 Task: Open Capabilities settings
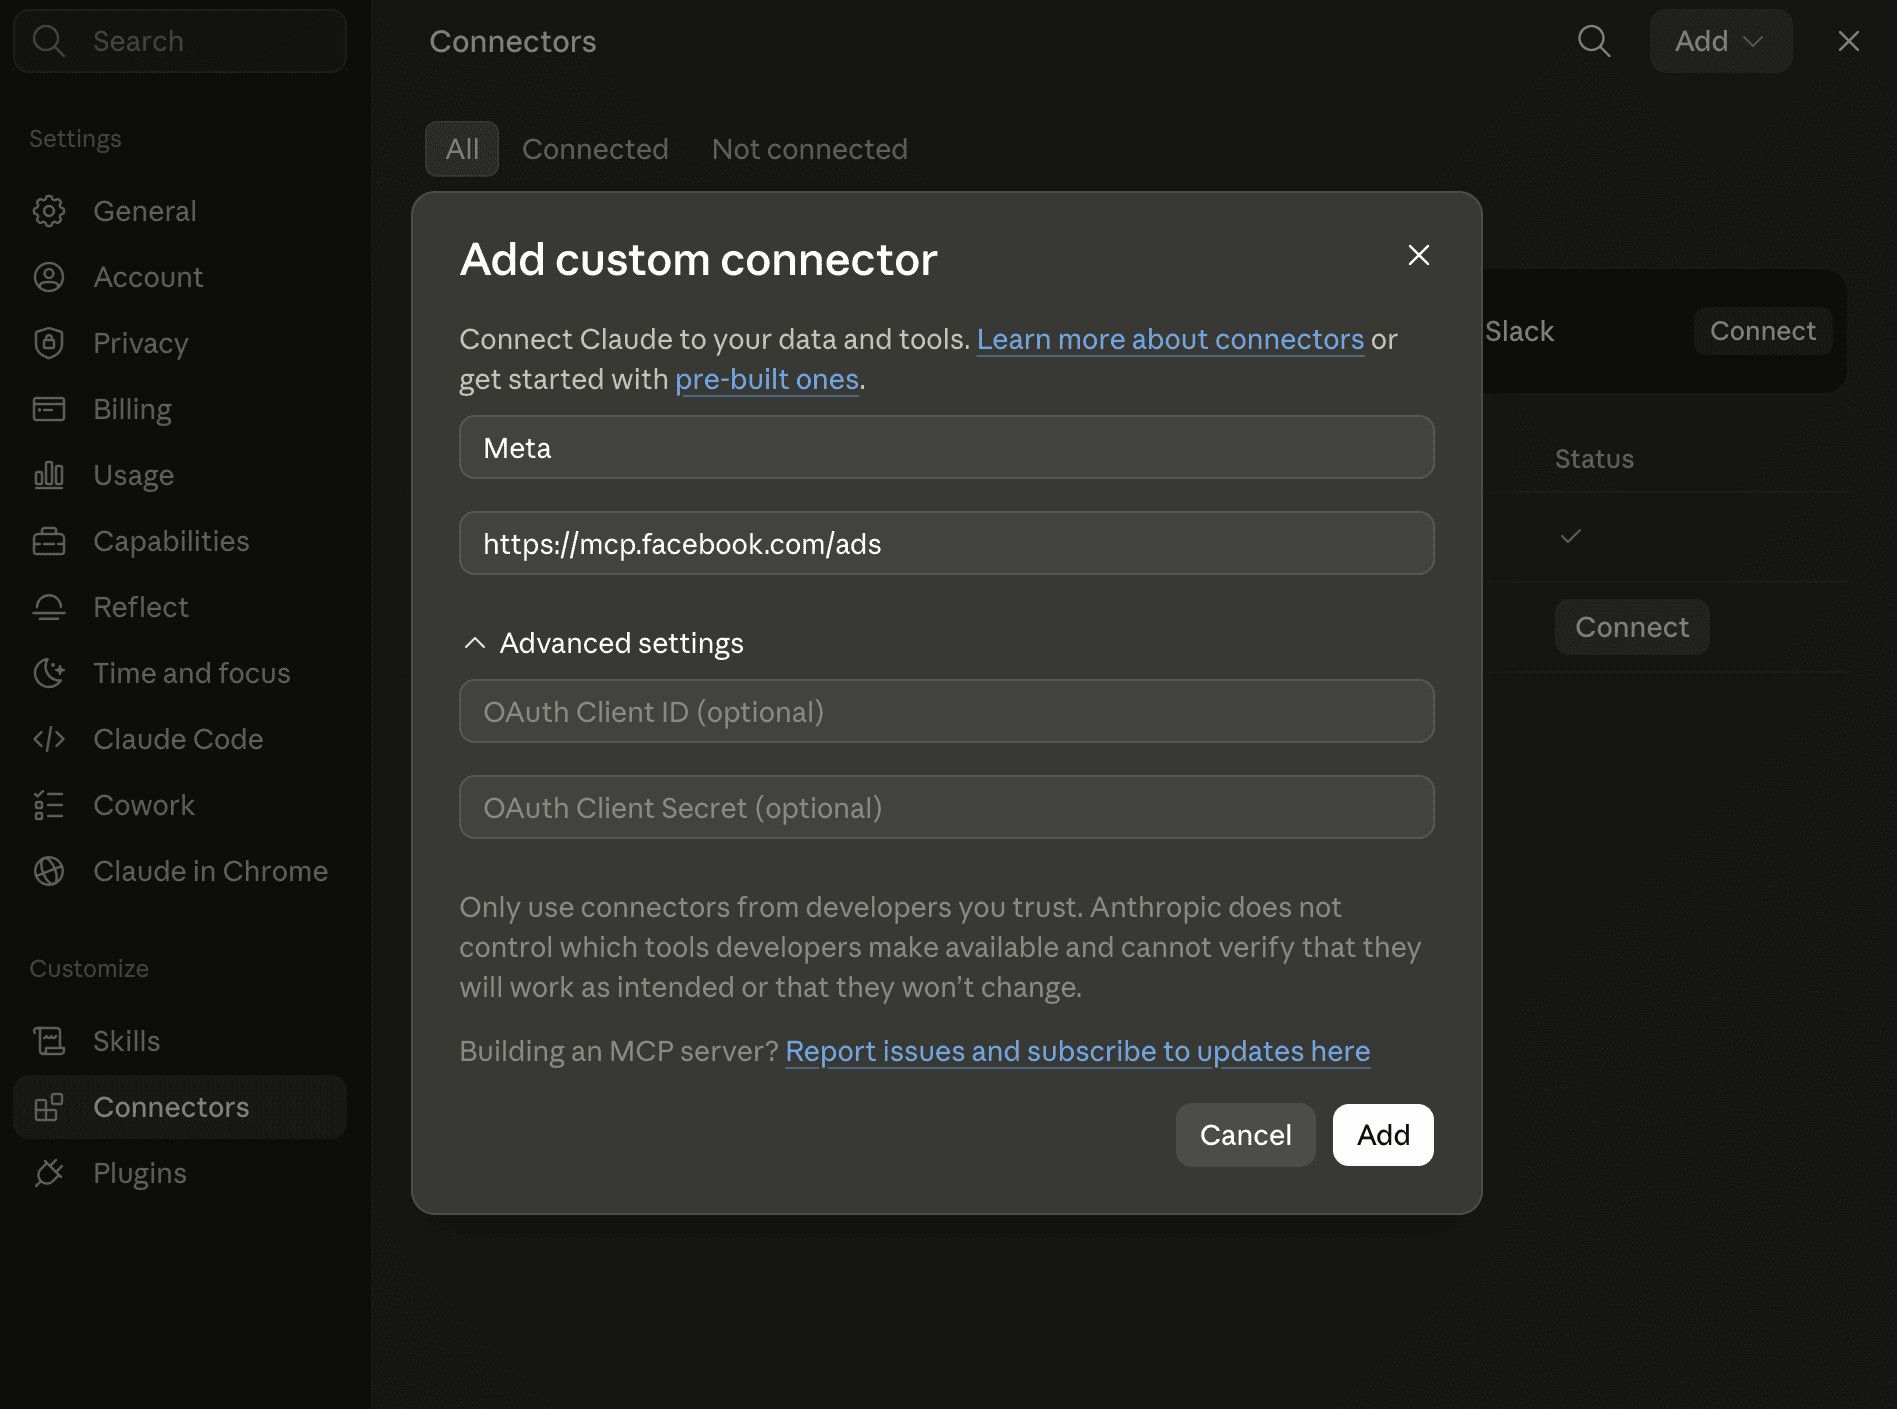coord(180,541)
